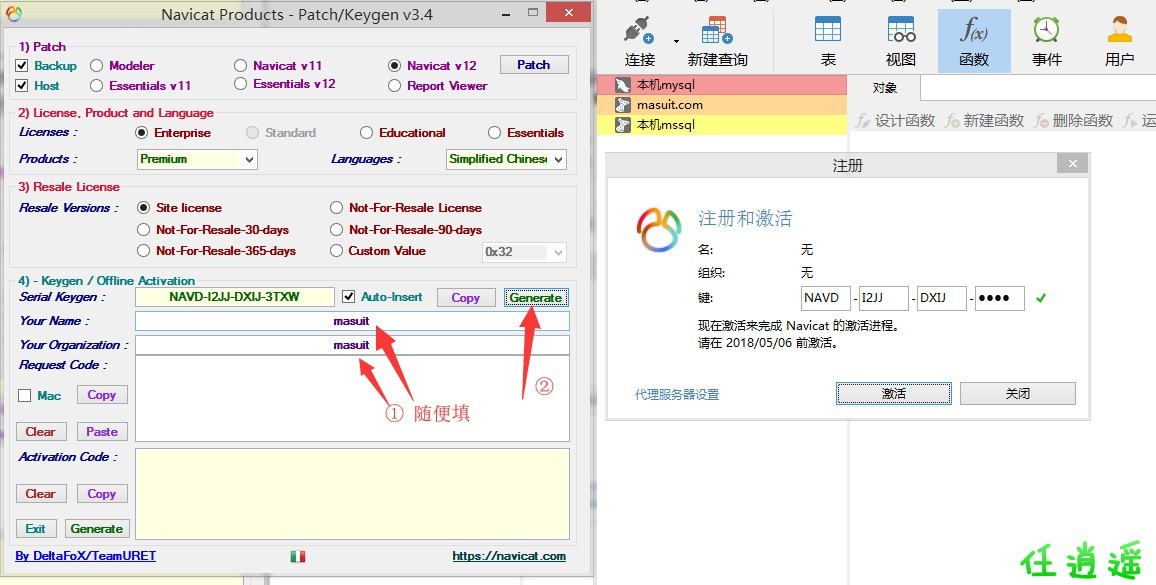Click Copy in the Activation Code section

(102, 494)
